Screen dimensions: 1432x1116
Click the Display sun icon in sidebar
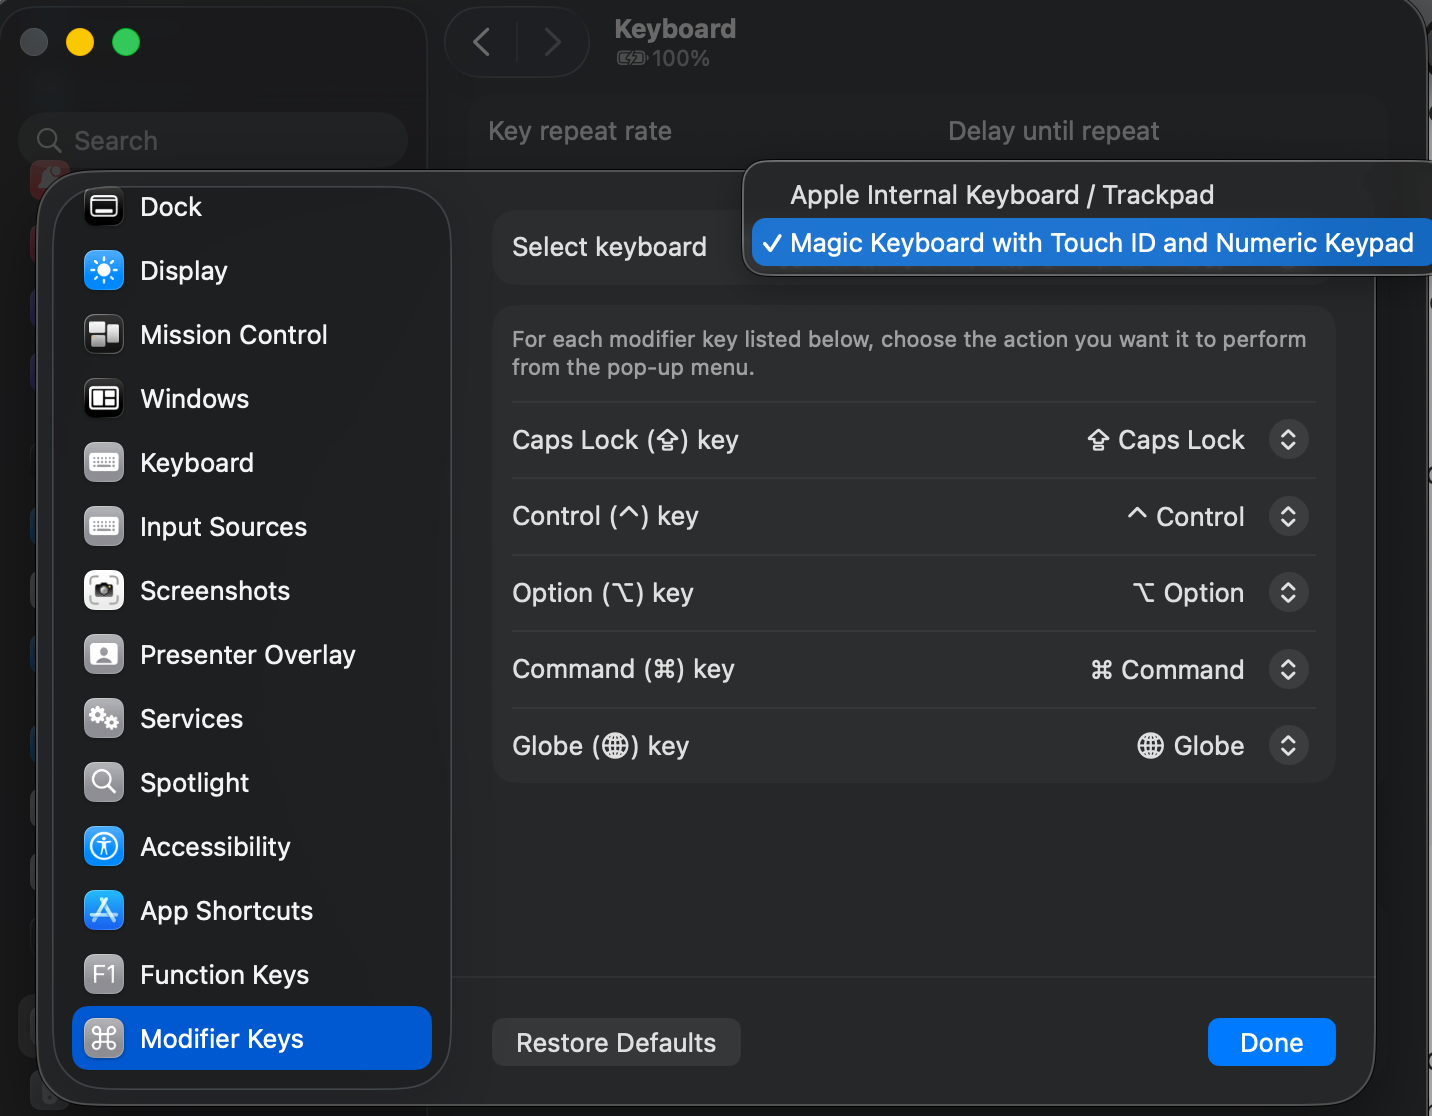[104, 271]
